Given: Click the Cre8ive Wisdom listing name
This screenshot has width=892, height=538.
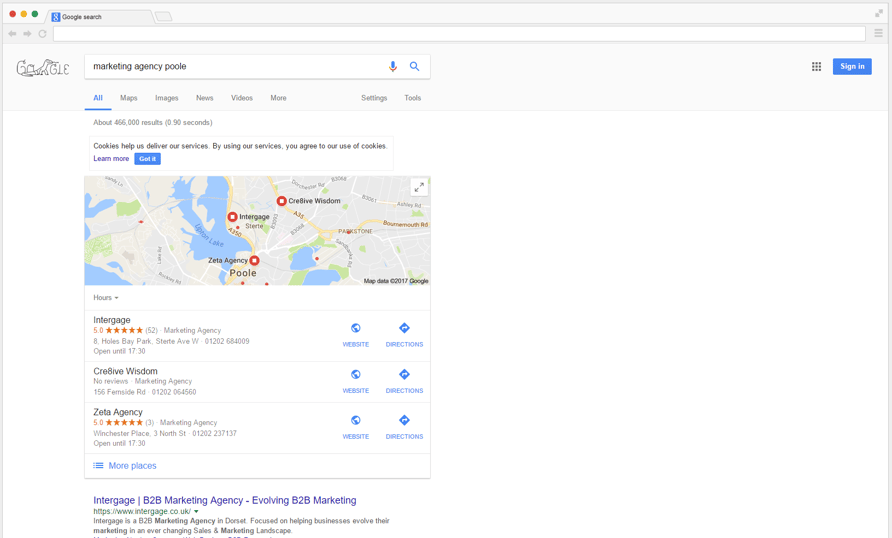Looking at the screenshot, I should point(125,371).
